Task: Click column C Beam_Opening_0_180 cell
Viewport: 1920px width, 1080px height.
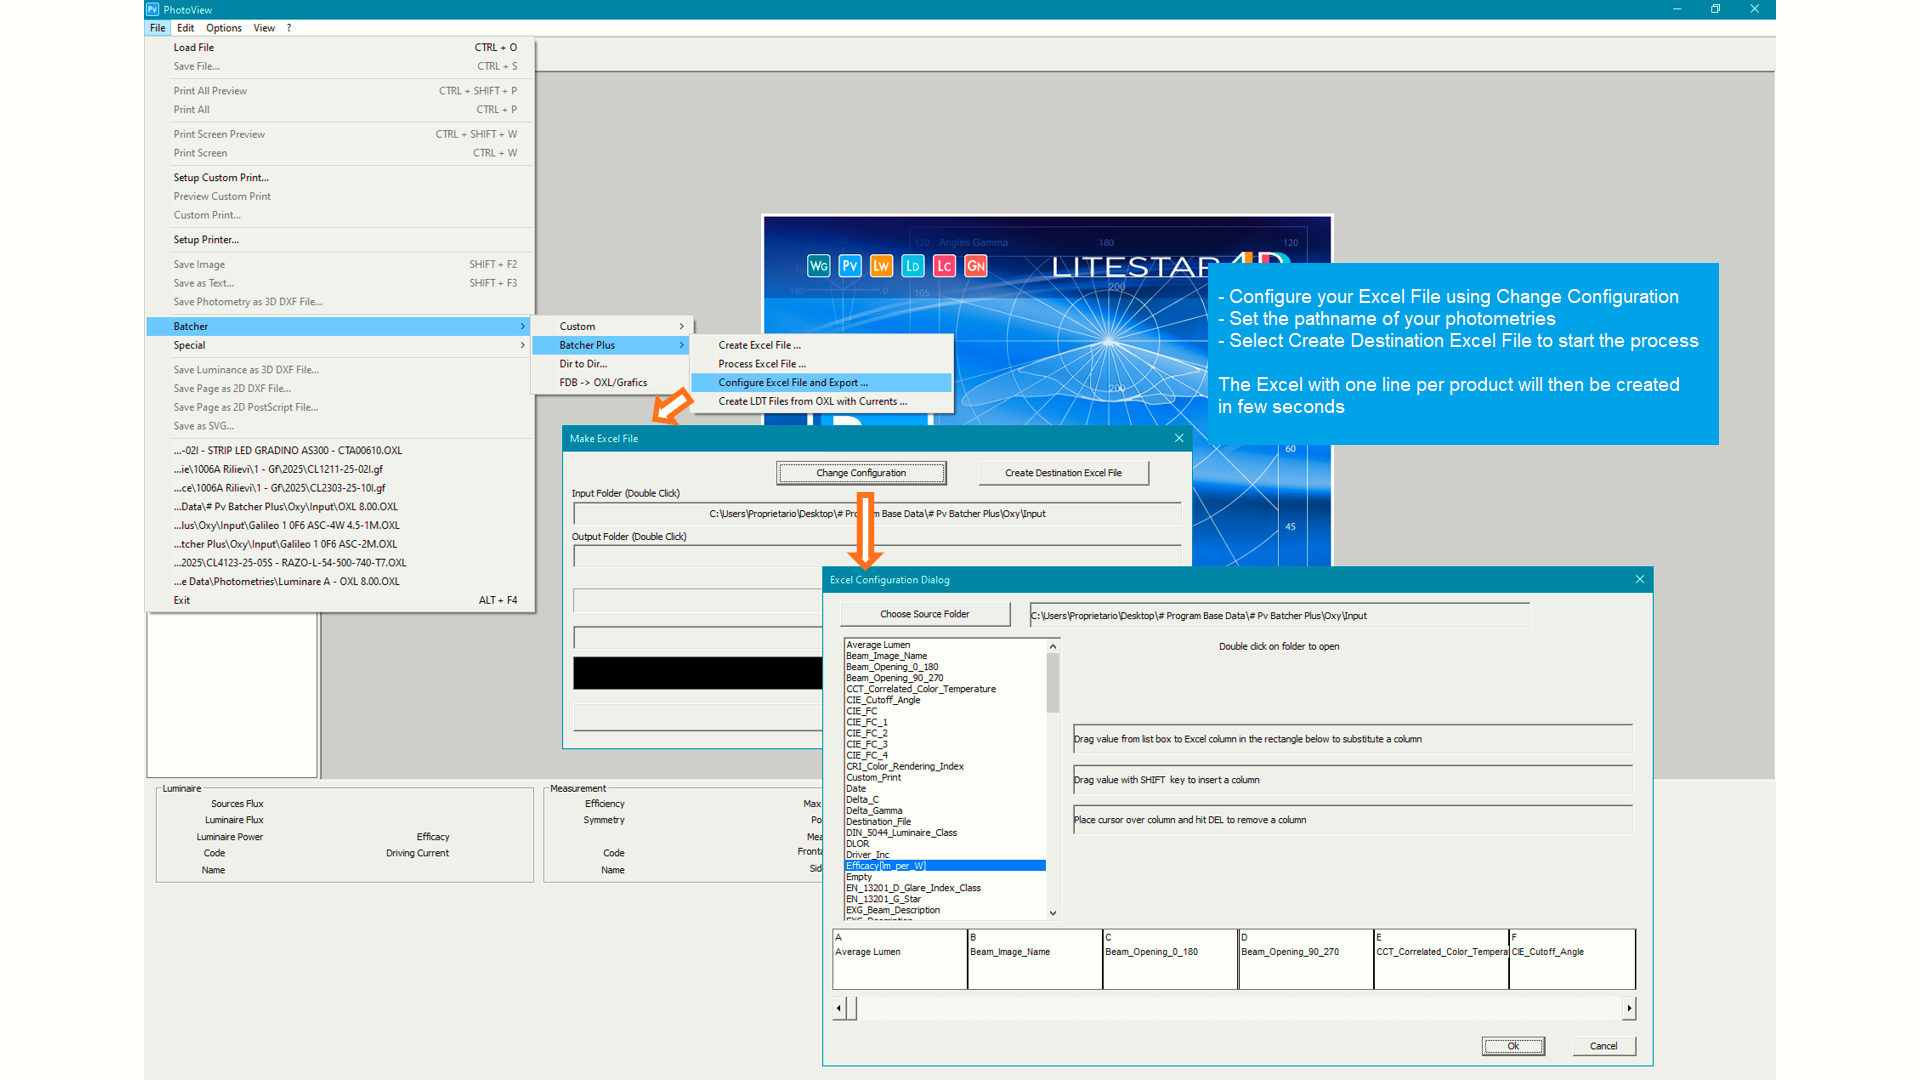Action: 1171,960
